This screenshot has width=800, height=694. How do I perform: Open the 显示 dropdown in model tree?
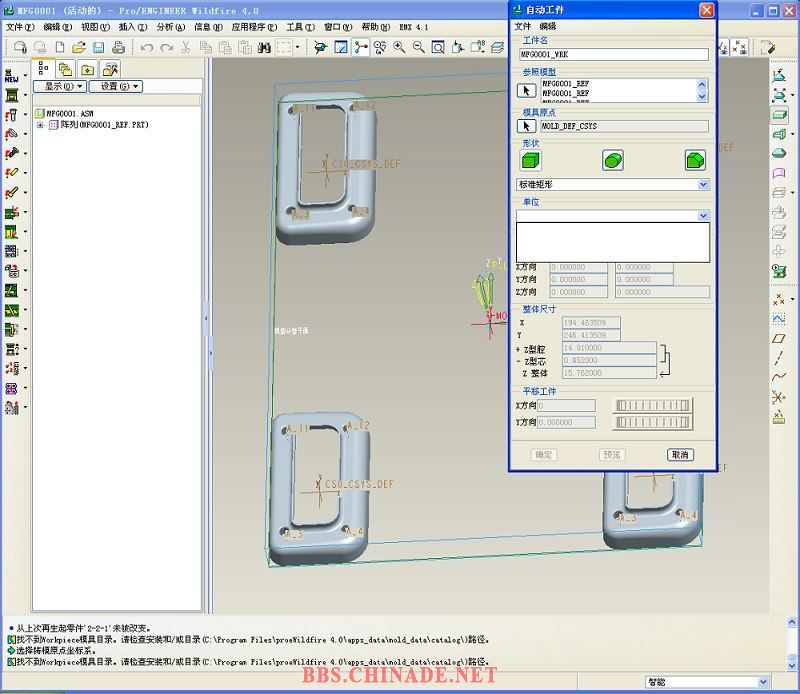click(x=60, y=86)
